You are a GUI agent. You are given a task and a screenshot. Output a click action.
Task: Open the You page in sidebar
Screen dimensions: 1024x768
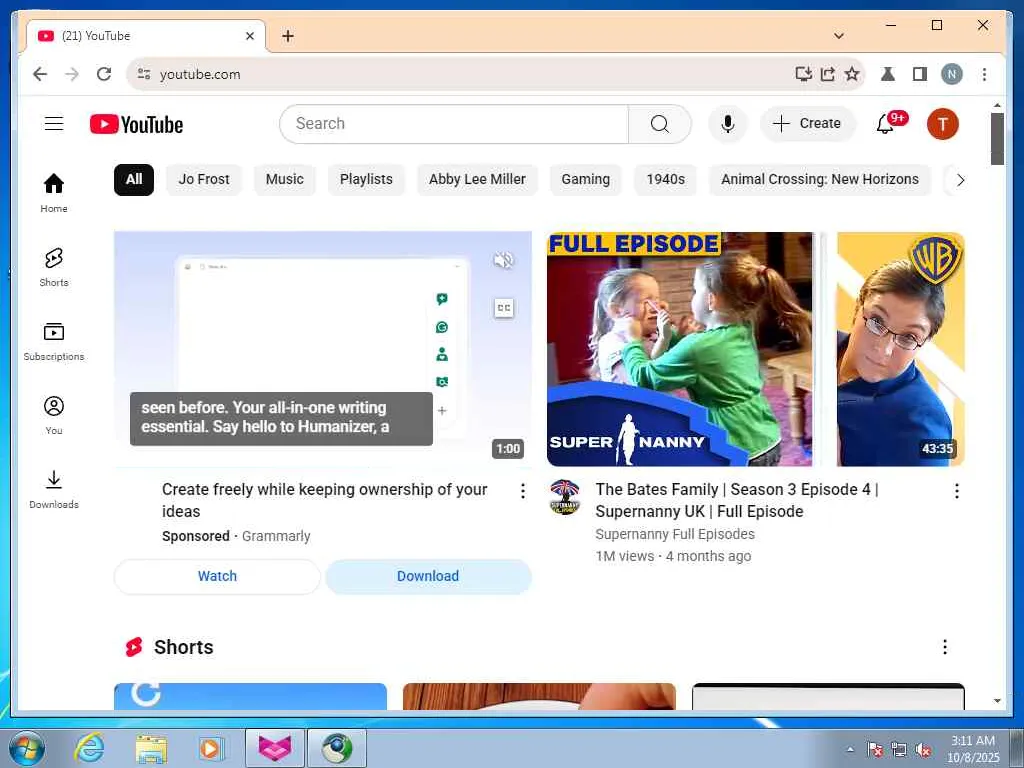click(54, 415)
